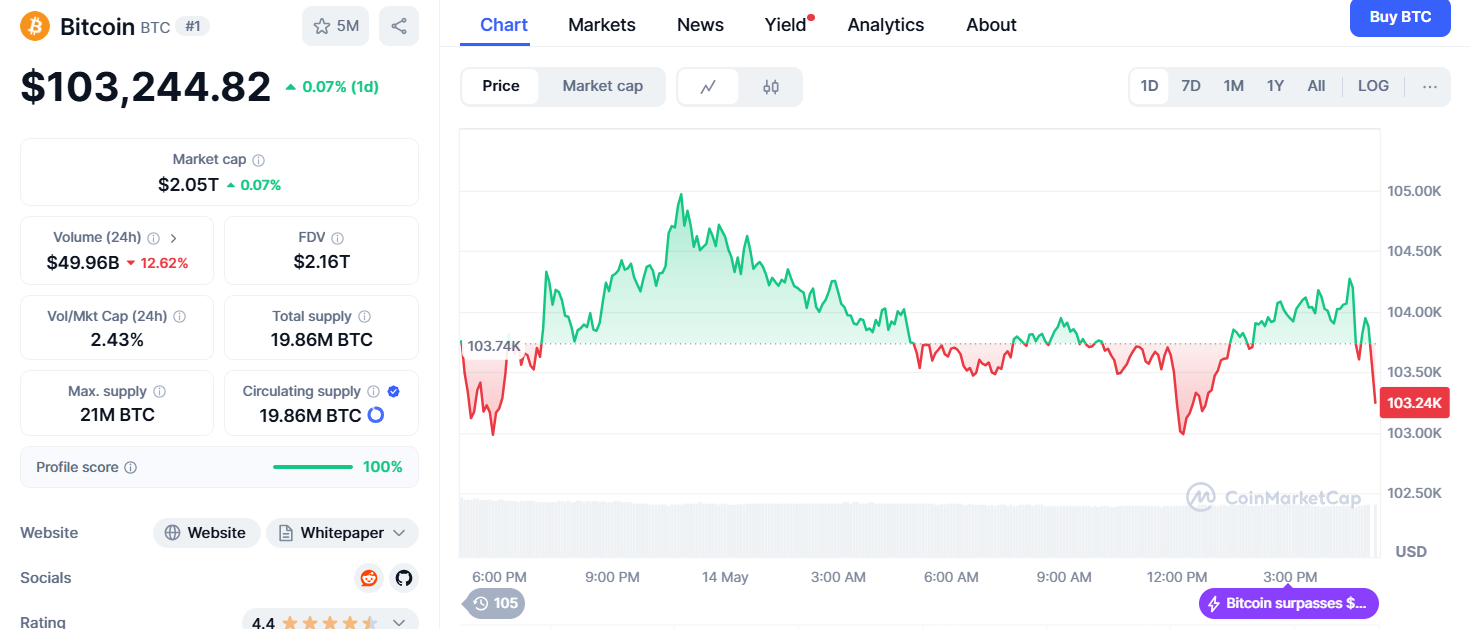Click the 21M BTC max supply value
Image resolution: width=1470 pixels, height=629 pixels.
[x=117, y=415]
